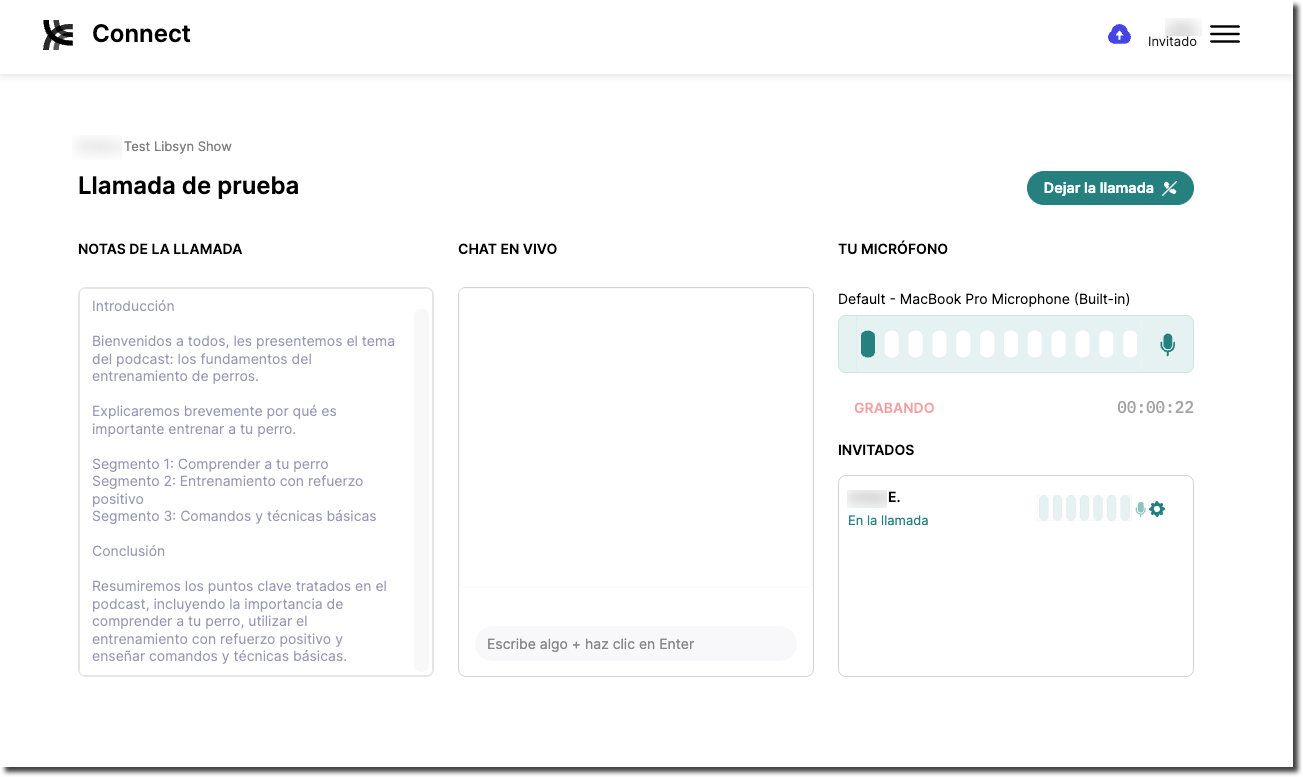Click the chat message input field
Screen dimensions: 1303x777
(636, 644)
